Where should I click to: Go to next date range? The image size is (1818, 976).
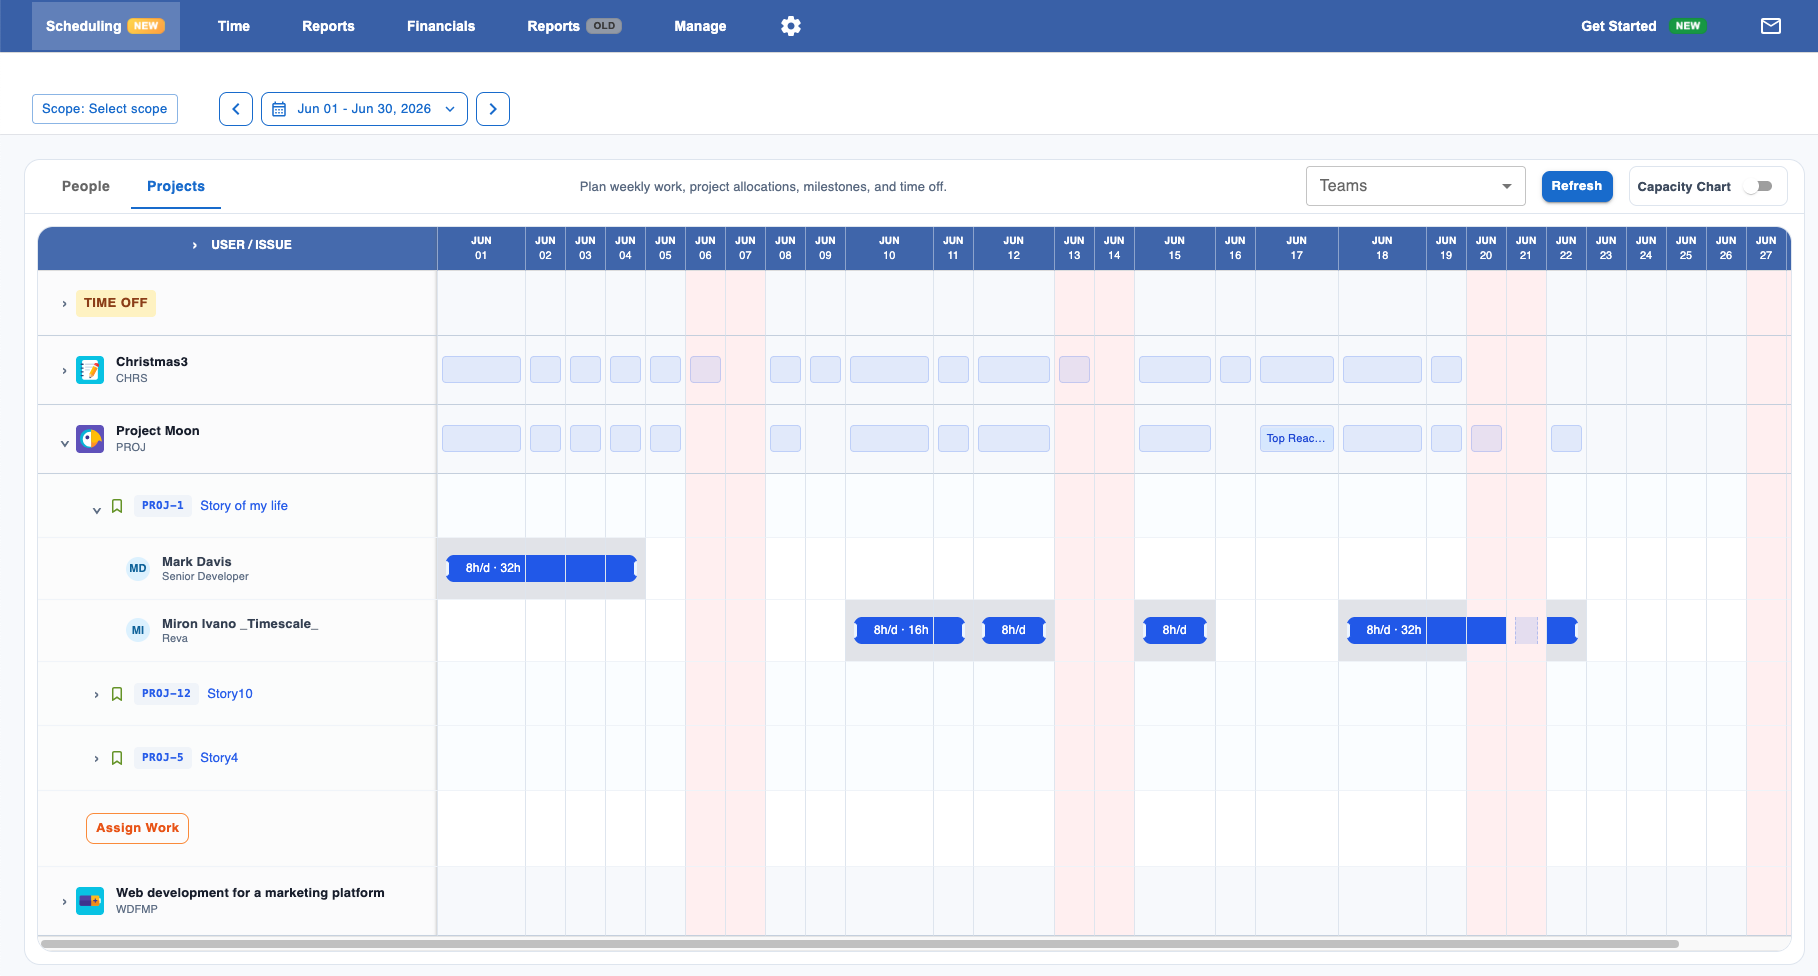point(493,109)
